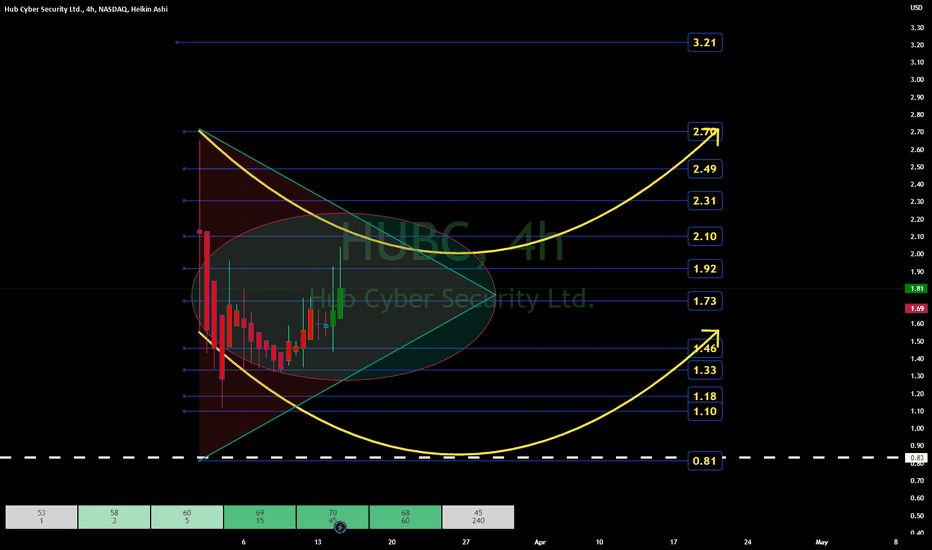This screenshot has width=932, height=550.
Task: Click the 2.31 price level label
Action: pyautogui.click(x=705, y=201)
